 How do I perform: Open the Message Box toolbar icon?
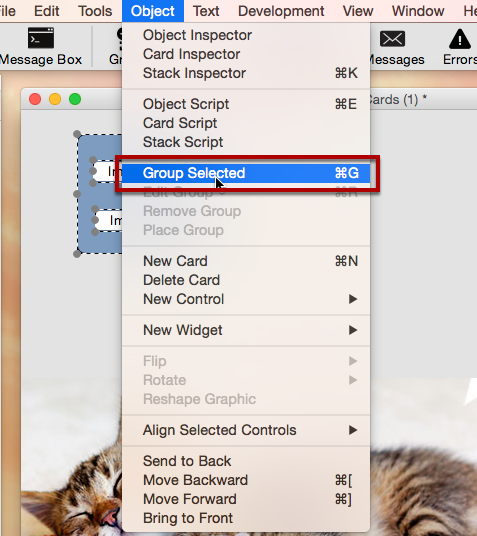coord(41,38)
